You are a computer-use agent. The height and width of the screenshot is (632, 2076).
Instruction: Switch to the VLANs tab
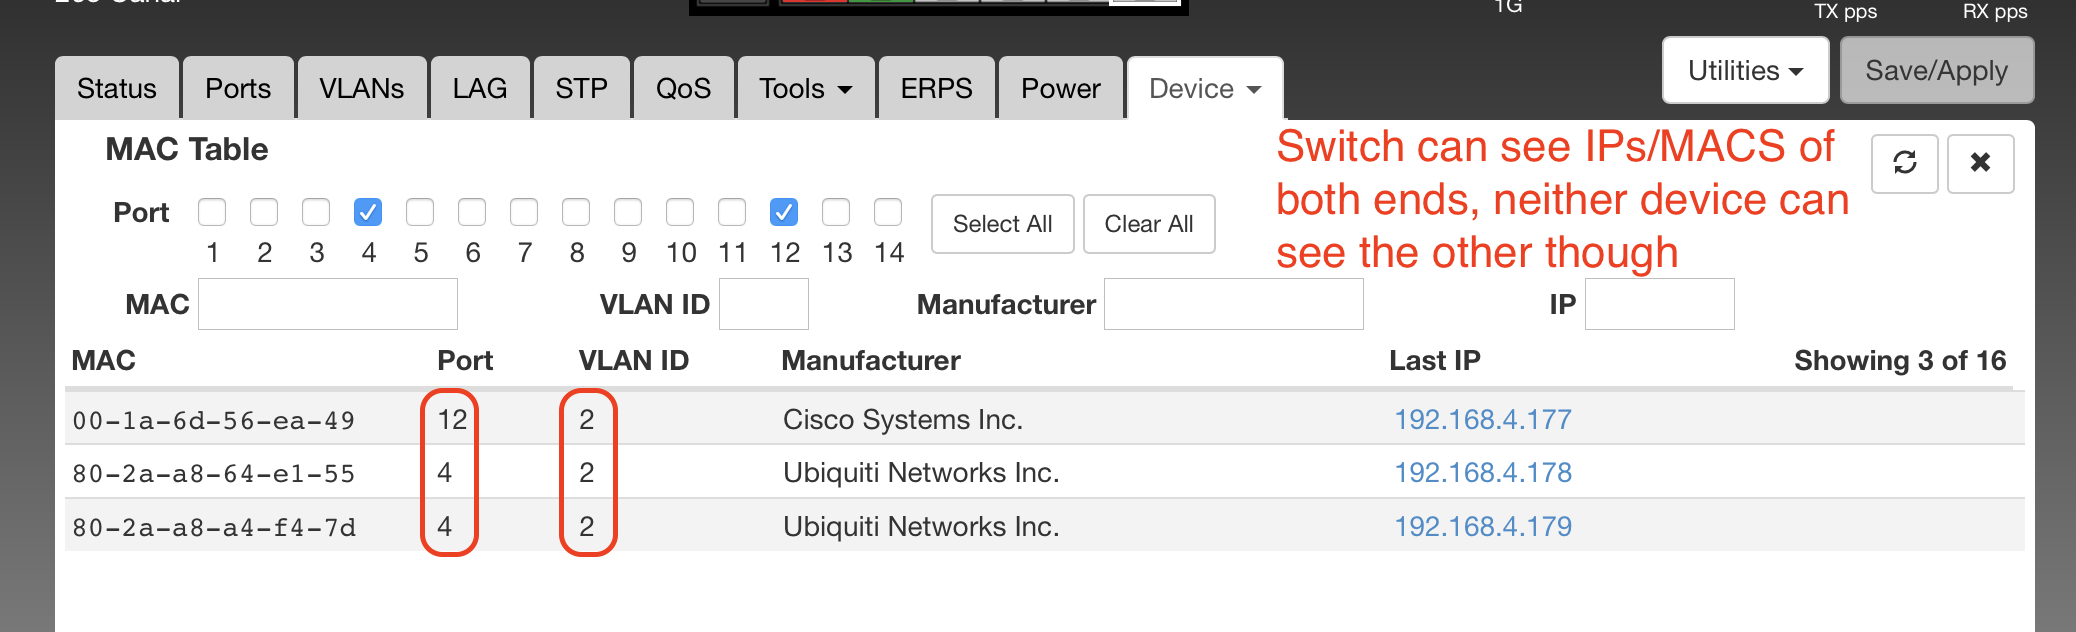pos(361,89)
